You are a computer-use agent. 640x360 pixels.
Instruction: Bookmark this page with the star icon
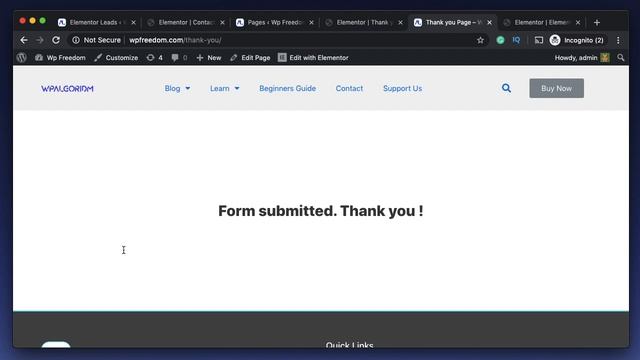[x=480, y=40]
